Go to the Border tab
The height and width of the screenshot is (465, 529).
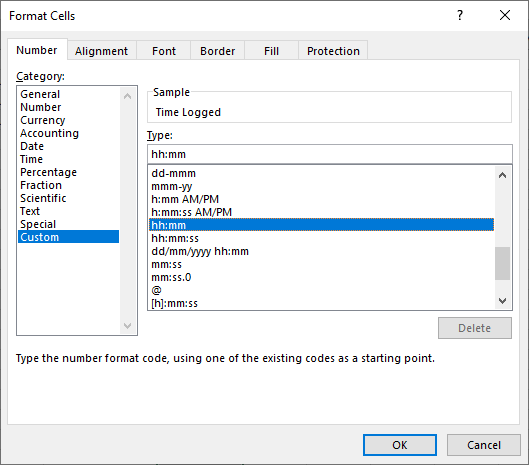(x=217, y=51)
